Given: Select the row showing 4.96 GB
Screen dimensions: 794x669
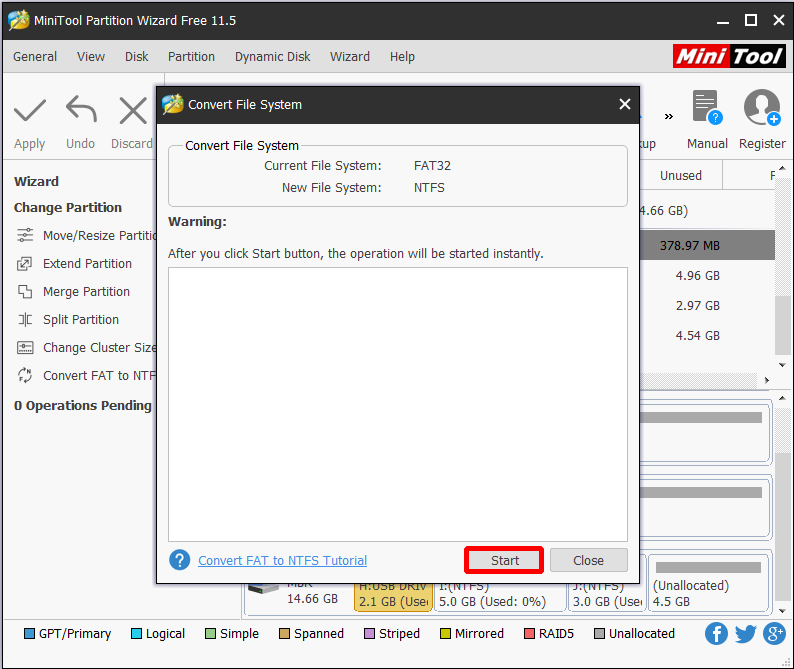Looking at the screenshot, I should [707, 276].
